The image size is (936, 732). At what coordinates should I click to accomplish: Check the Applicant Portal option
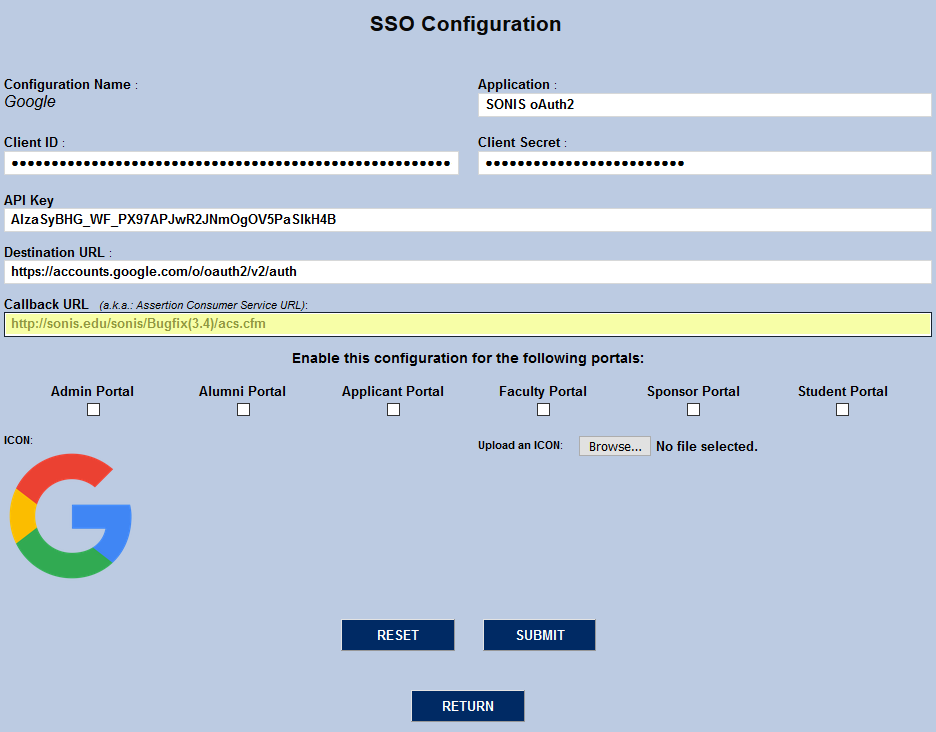pos(393,409)
